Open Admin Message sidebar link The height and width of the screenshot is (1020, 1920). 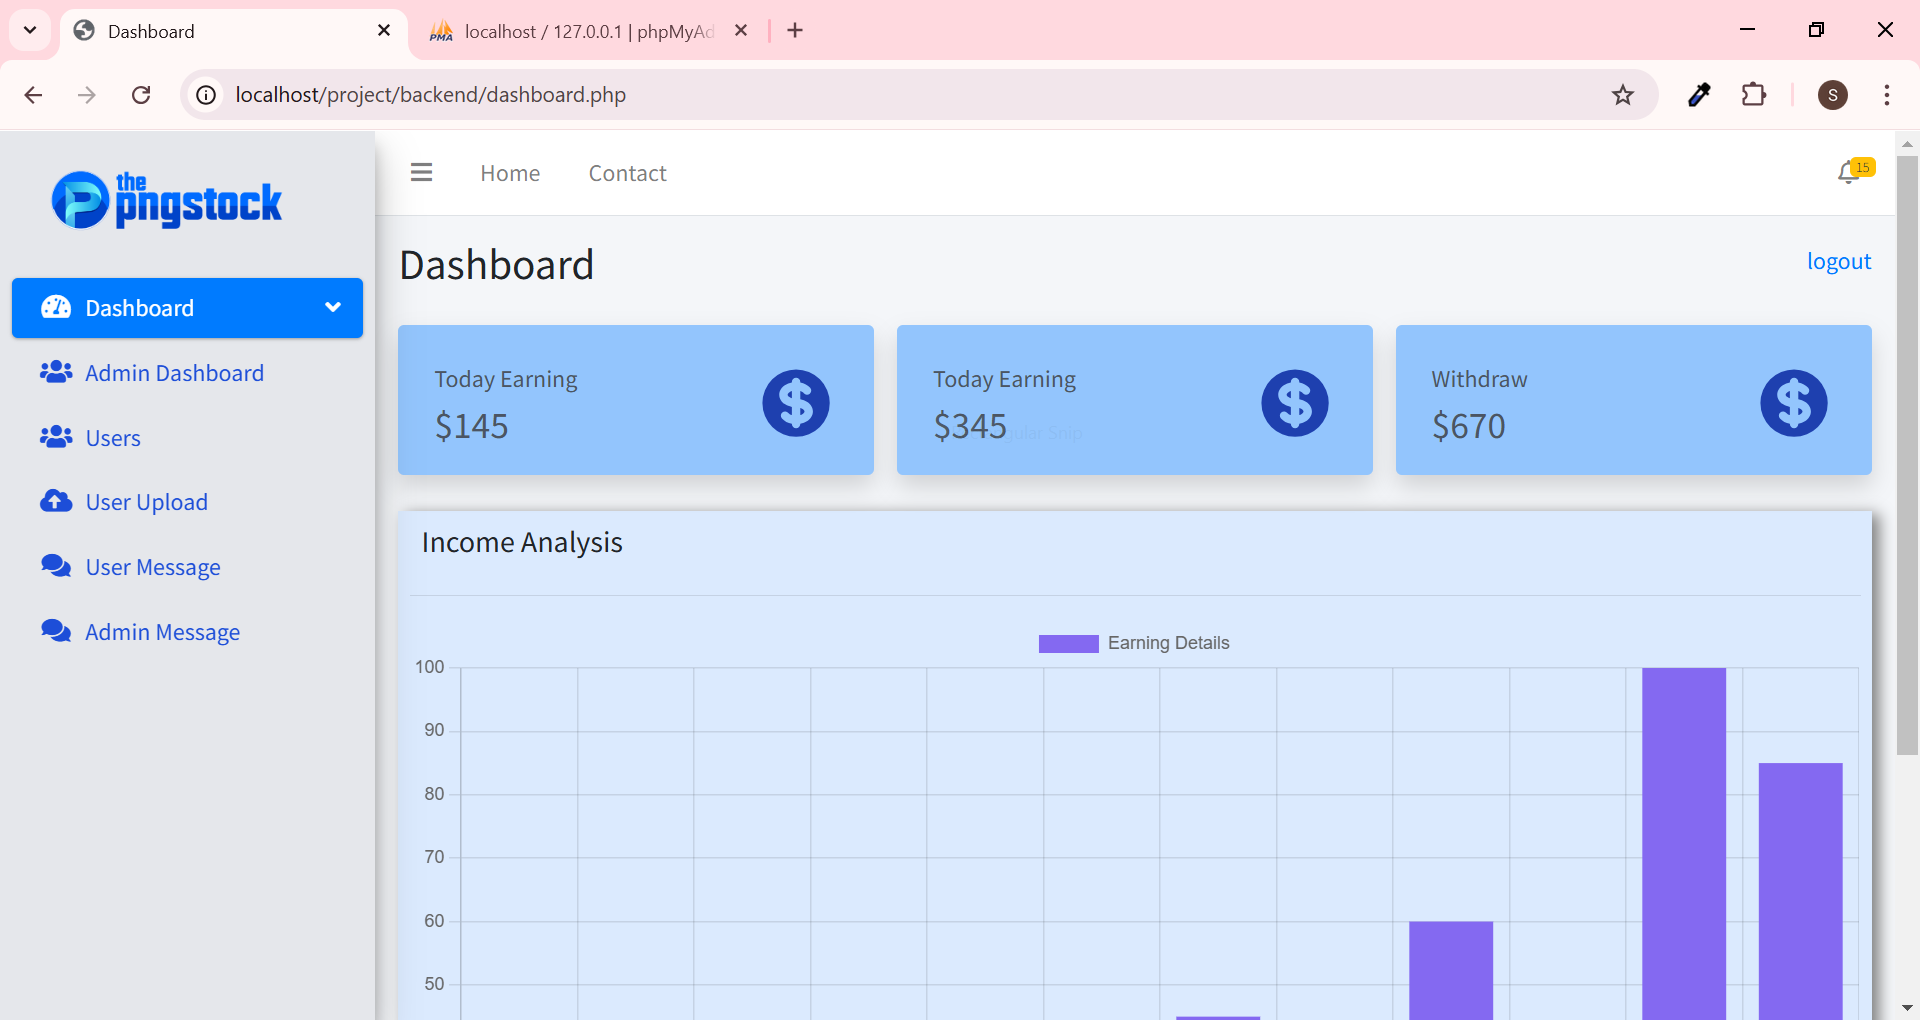163,632
